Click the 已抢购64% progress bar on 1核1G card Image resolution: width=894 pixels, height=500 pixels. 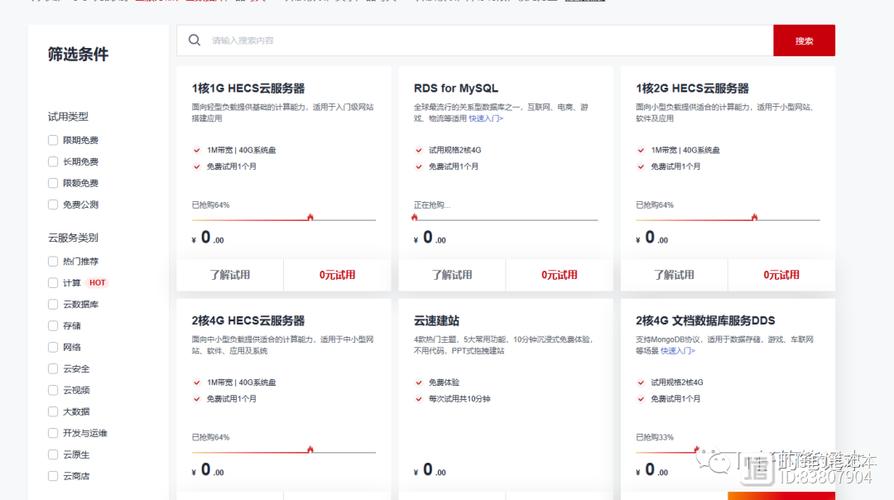pos(284,219)
